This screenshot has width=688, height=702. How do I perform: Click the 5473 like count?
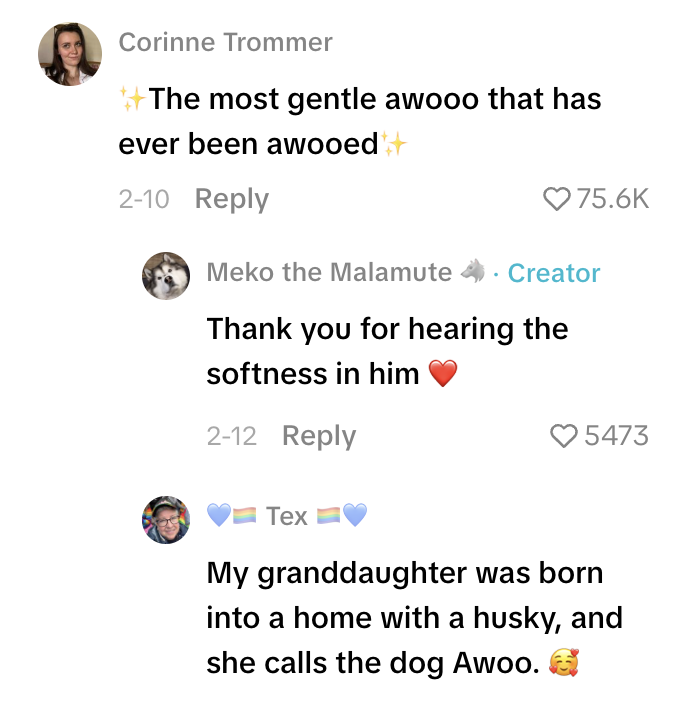tap(616, 436)
